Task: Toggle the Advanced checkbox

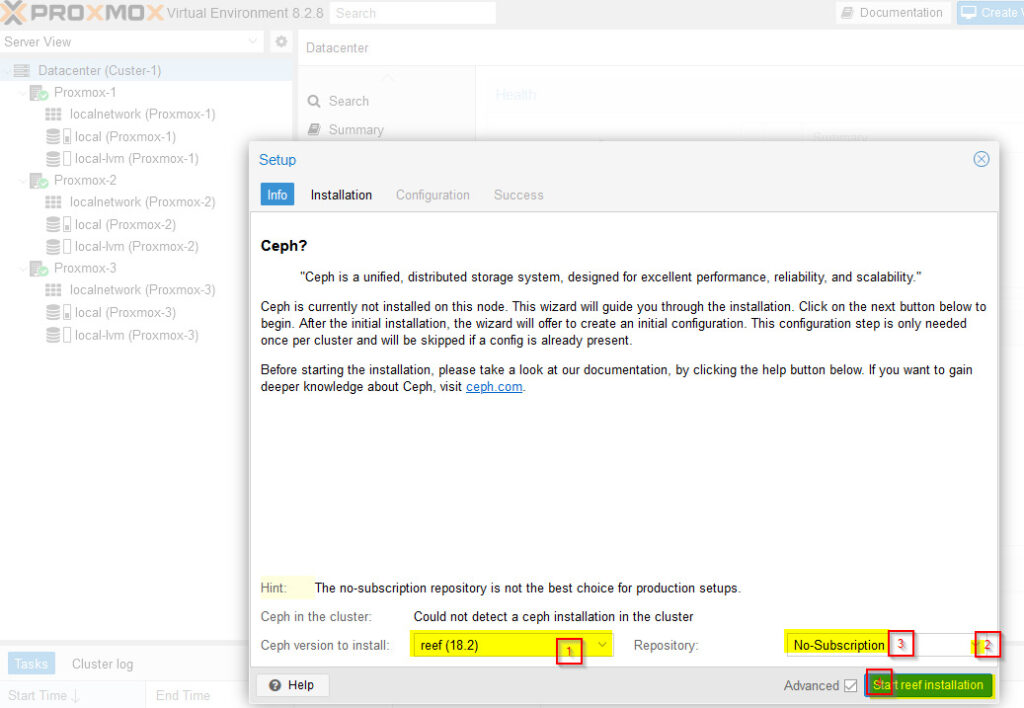Action: point(850,685)
